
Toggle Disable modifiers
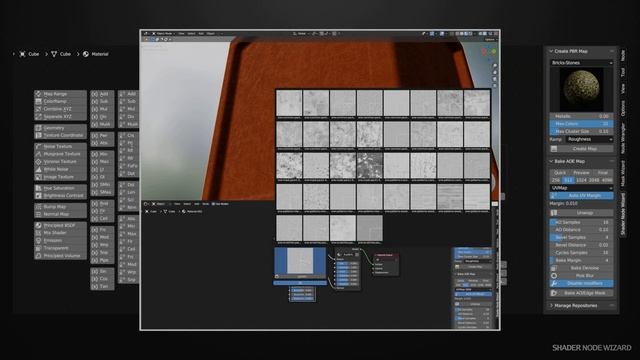pyautogui.click(x=581, y=283)
